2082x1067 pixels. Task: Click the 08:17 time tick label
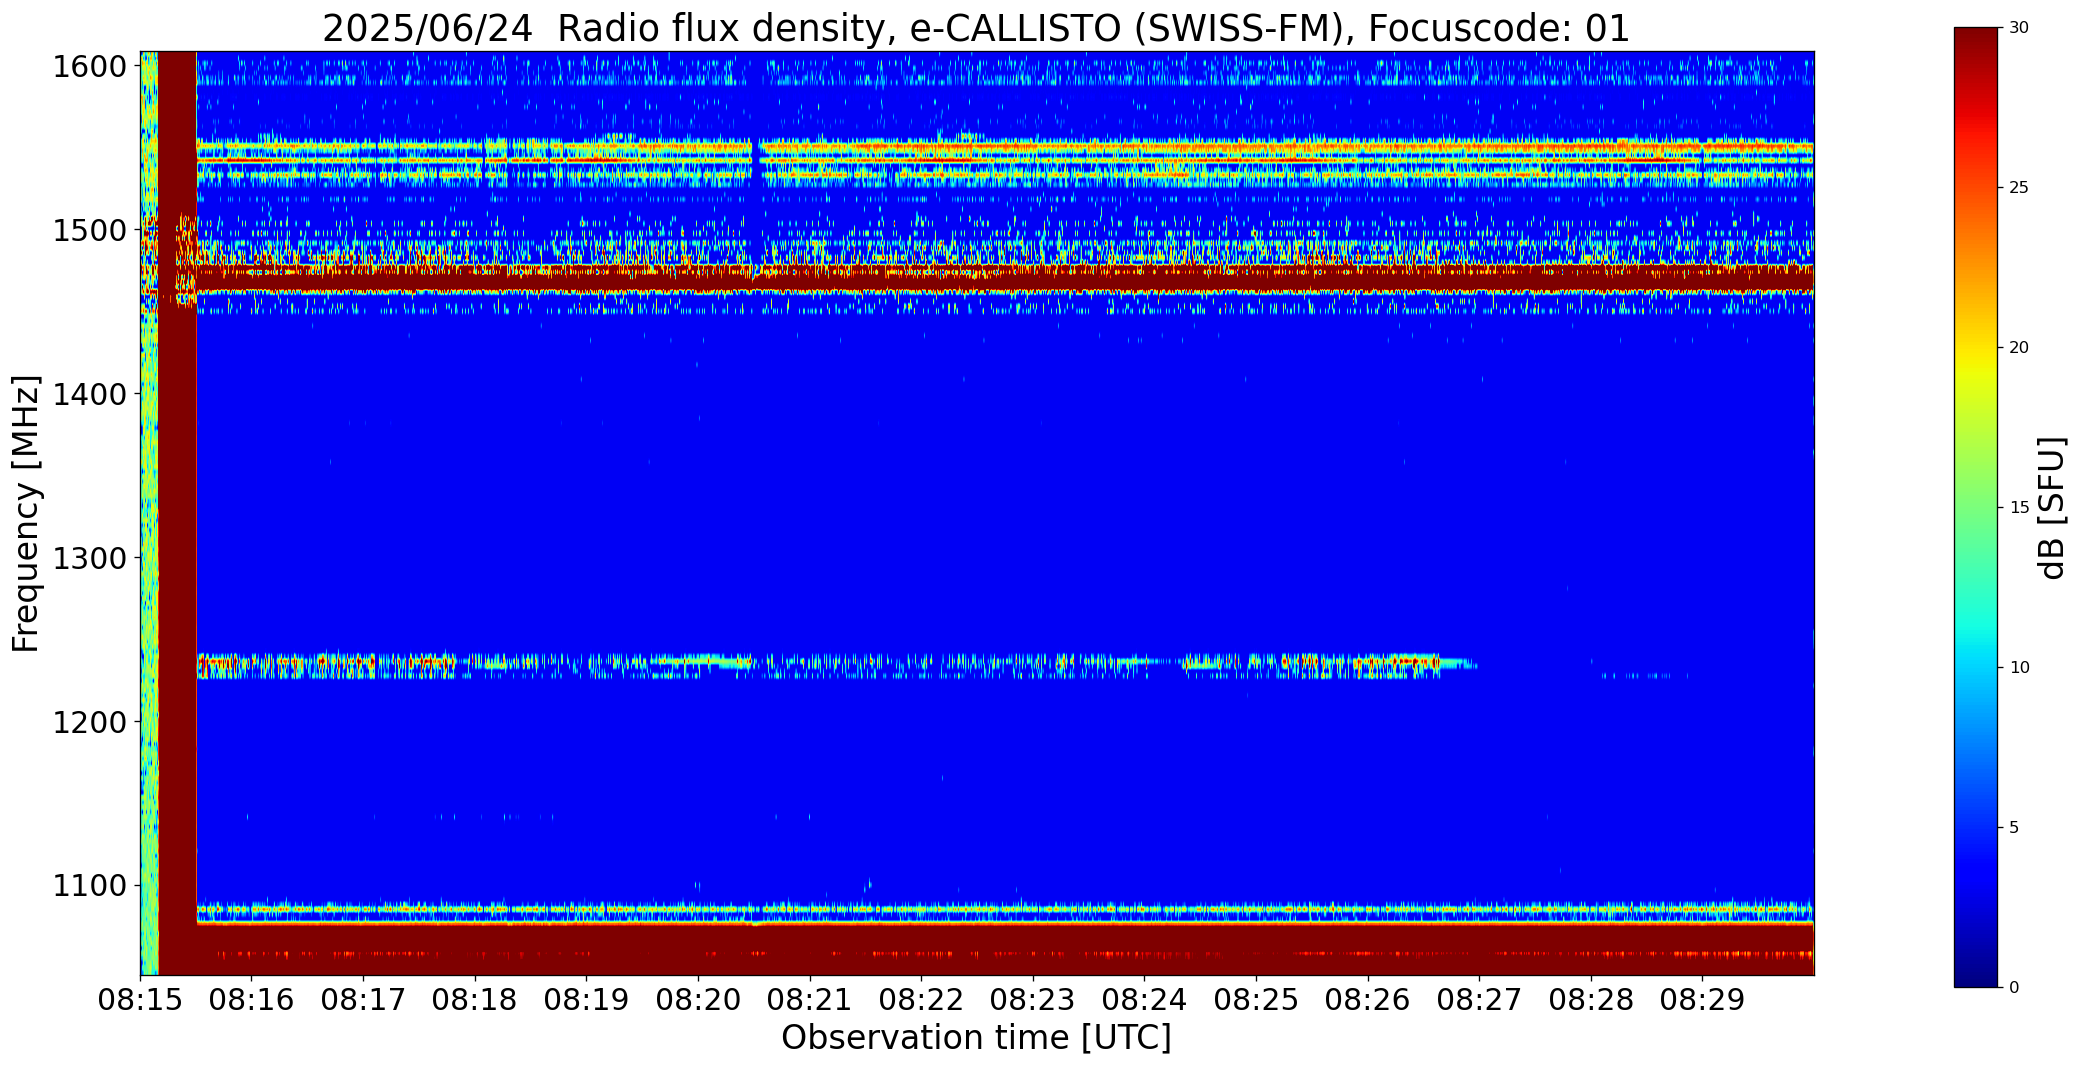tap(363, 1000)
